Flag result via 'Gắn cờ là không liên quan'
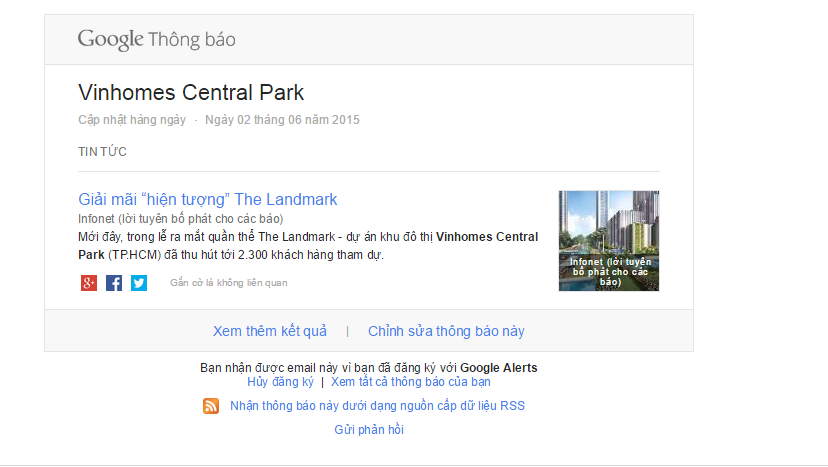Screen dimensions: 828x467 [229, 283]
